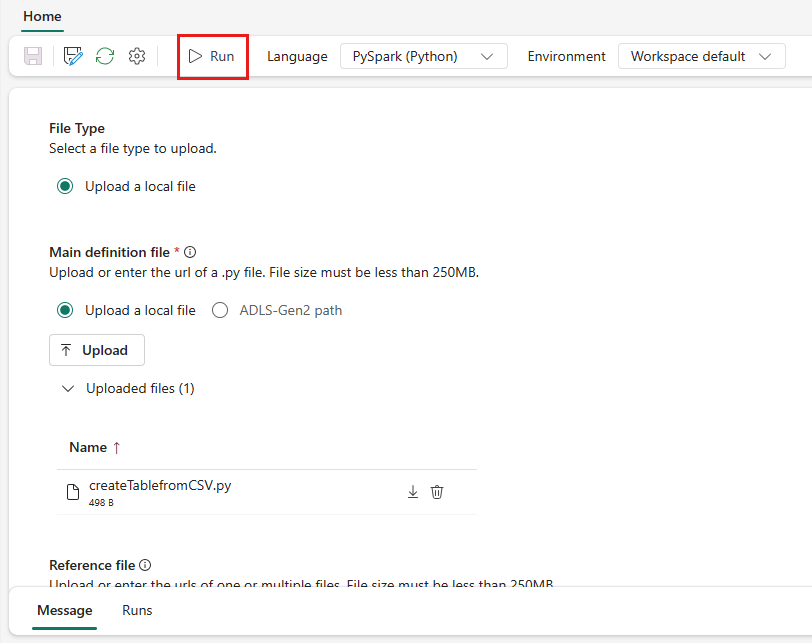Click the Save-as pencil icon in toolbar
Image resolution: width=812 pixels, height=643 pixels.
pos(73,56)
